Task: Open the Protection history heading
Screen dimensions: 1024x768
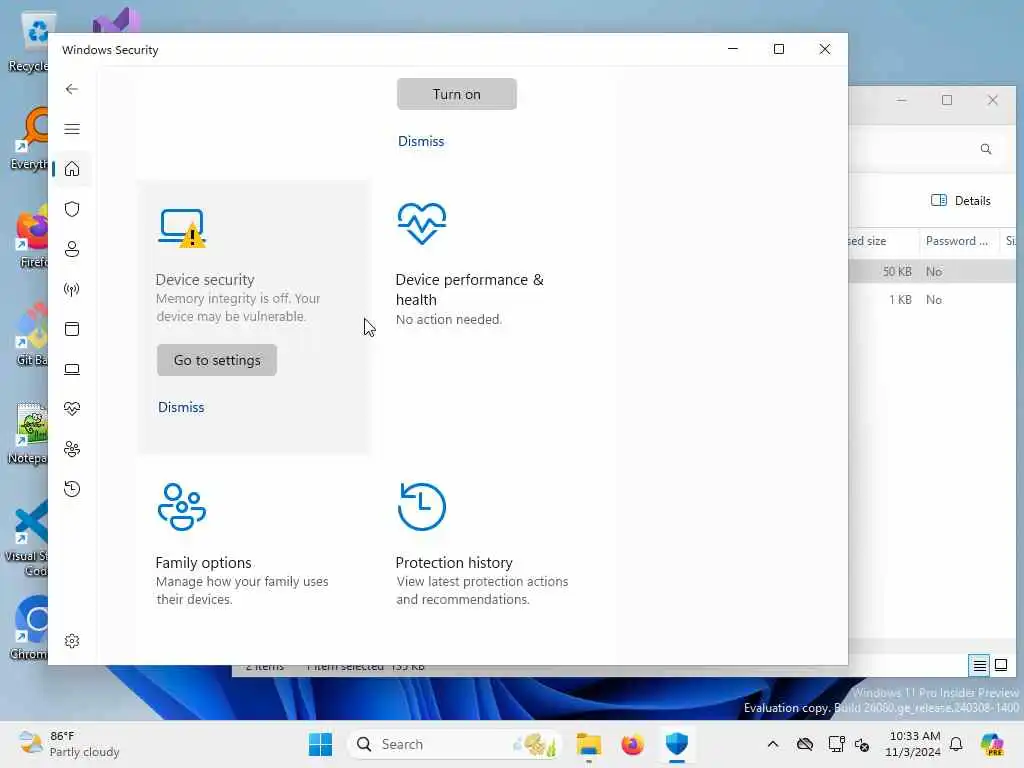Action: tap(454, 563)
